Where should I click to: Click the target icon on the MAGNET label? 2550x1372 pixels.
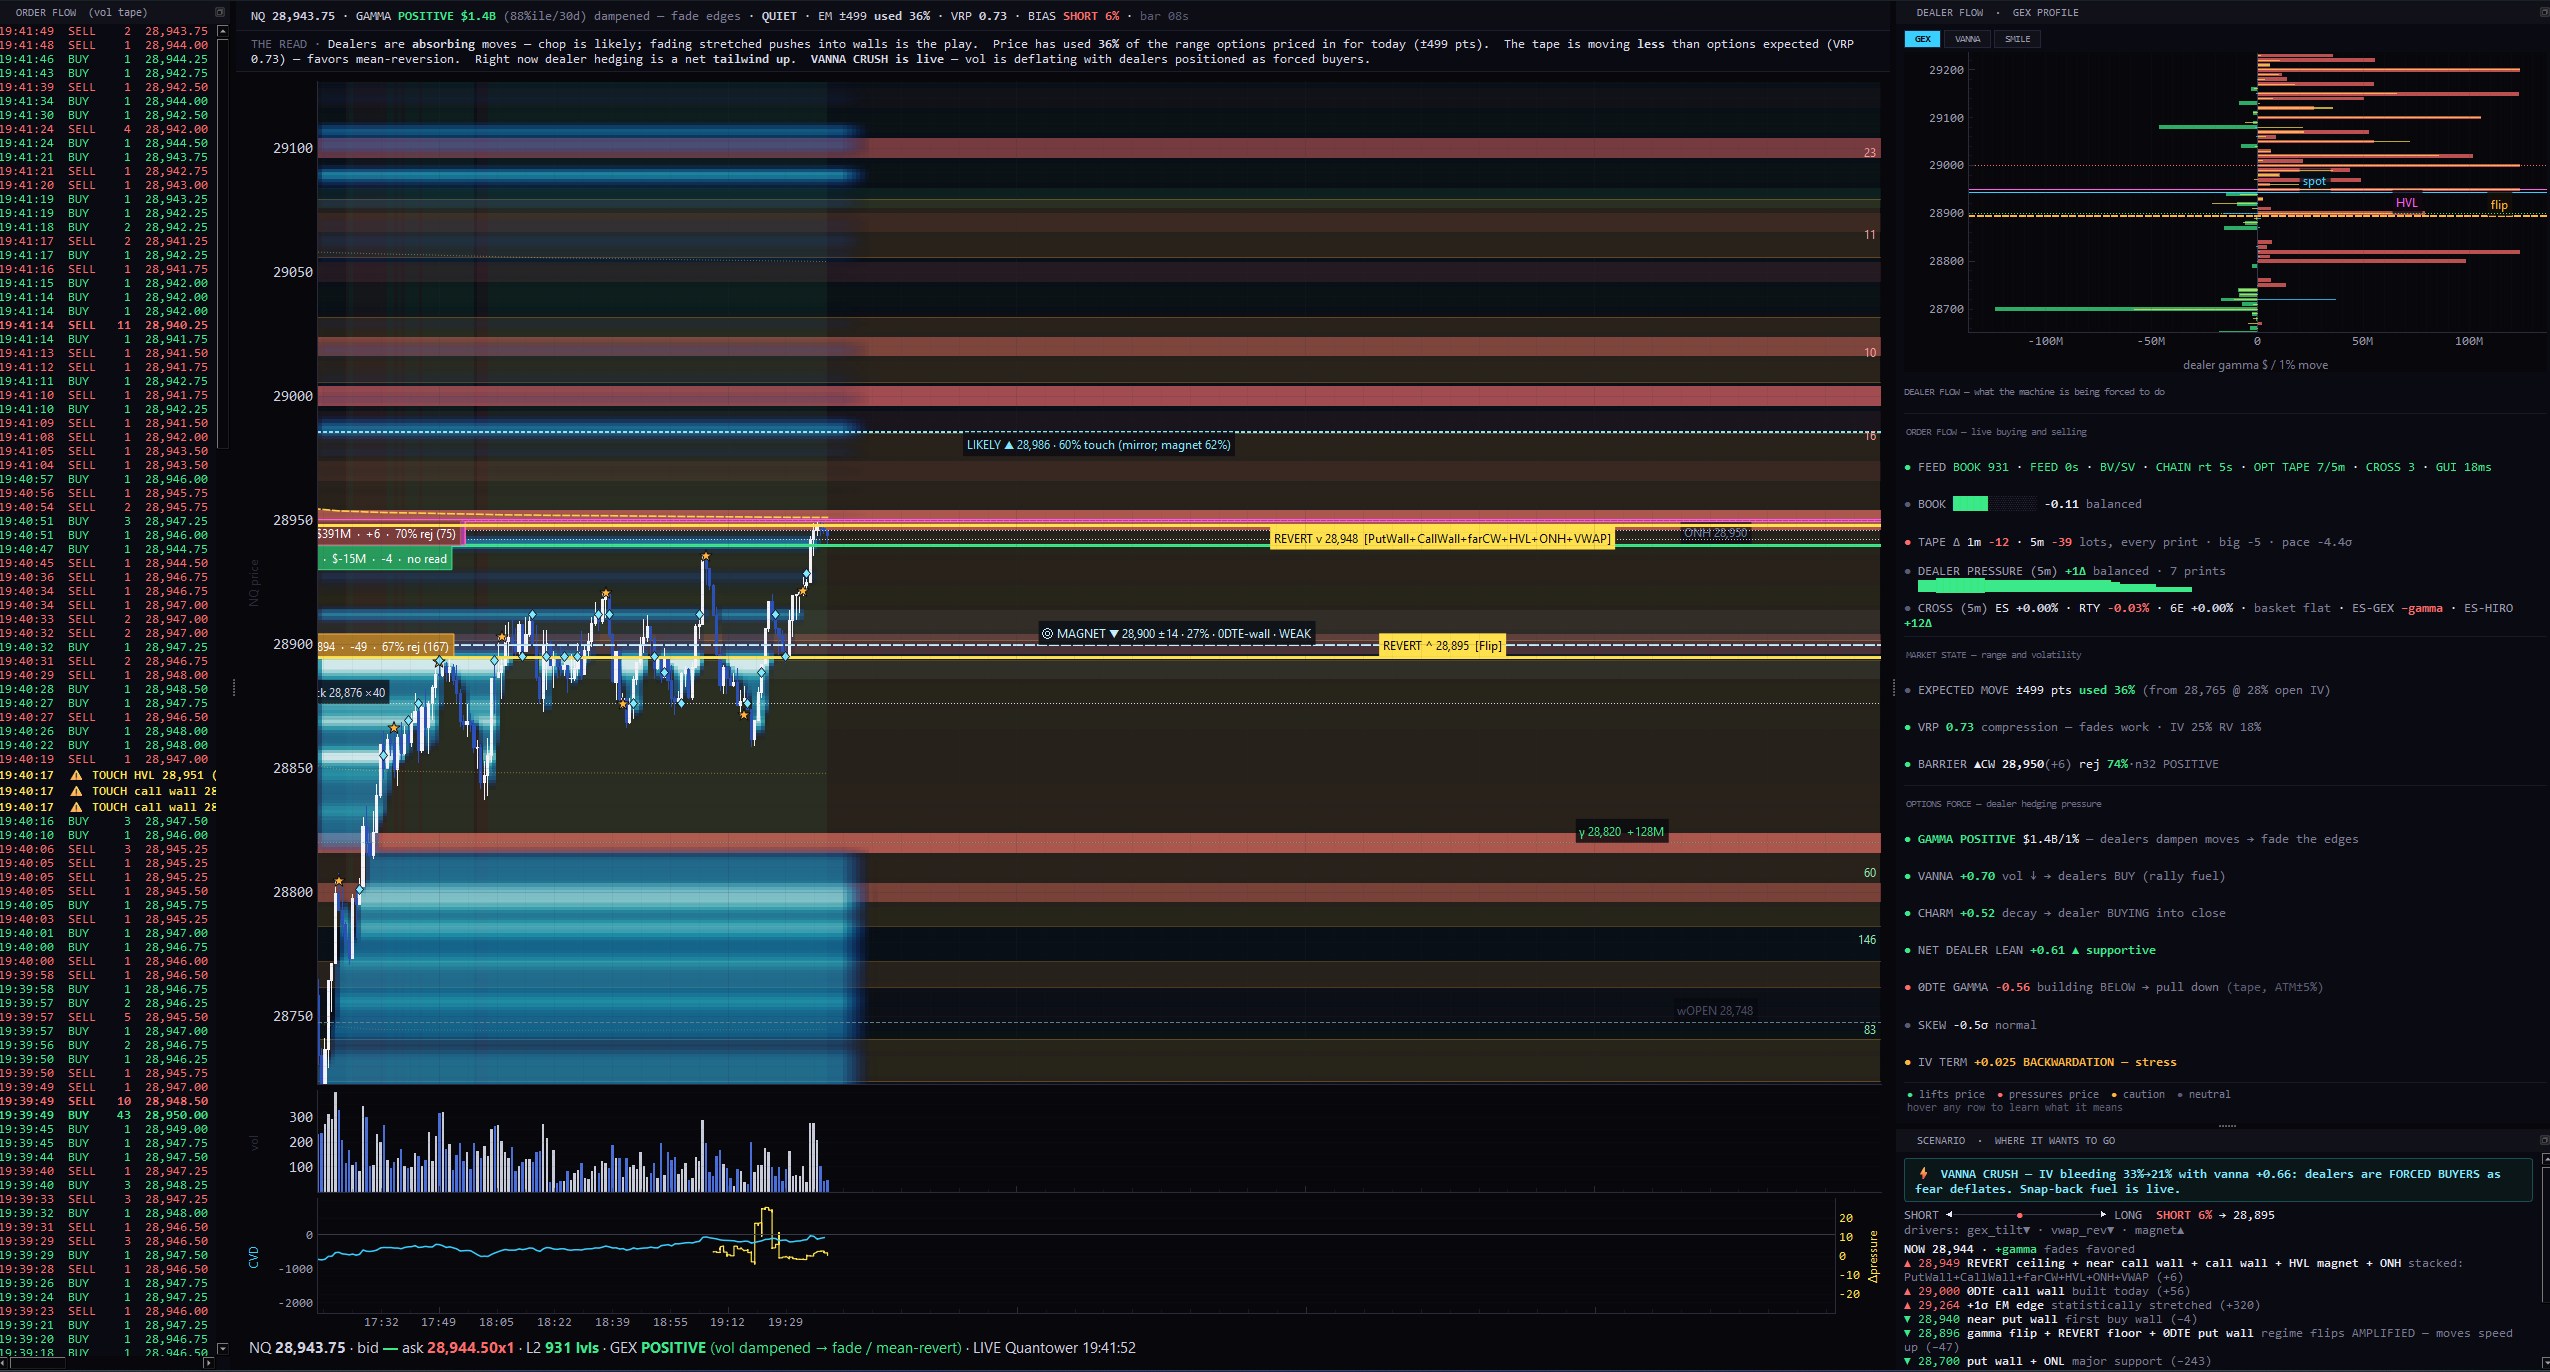tap(1047, 634)
